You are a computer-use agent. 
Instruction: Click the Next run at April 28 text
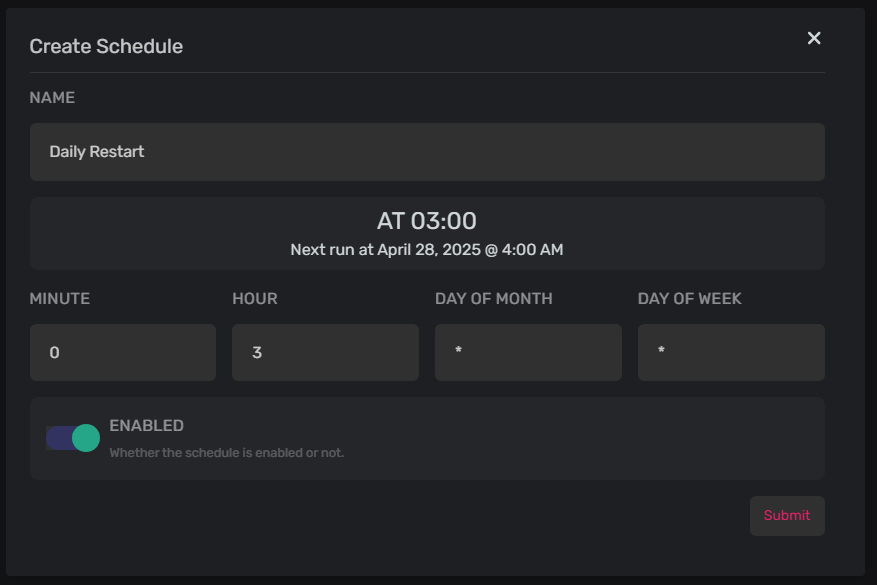click(x=427, y=249)
